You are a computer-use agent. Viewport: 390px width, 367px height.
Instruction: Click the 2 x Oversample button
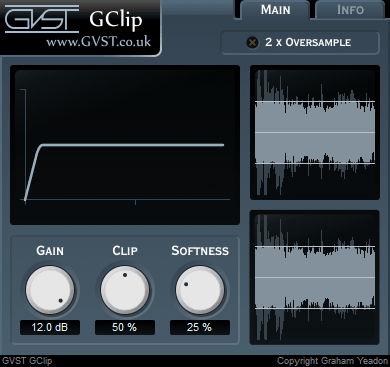coord(301,43)
